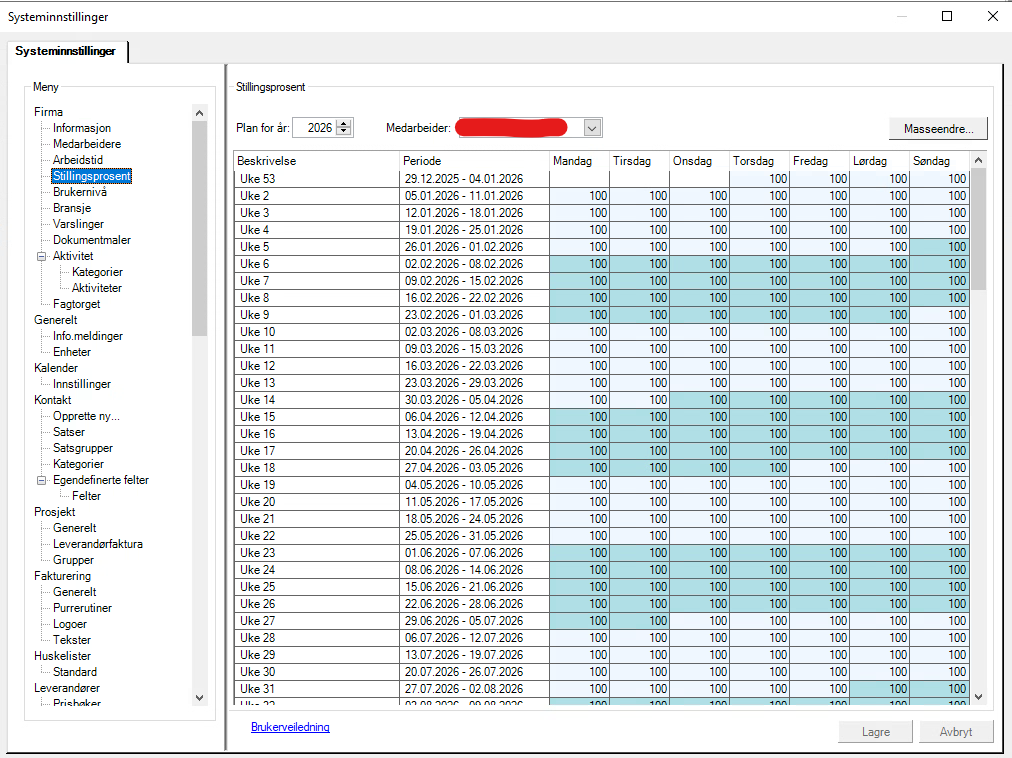The image size is (1012, 758).
Task: Click the table scroll up arrow
Action: click(978, 160)
